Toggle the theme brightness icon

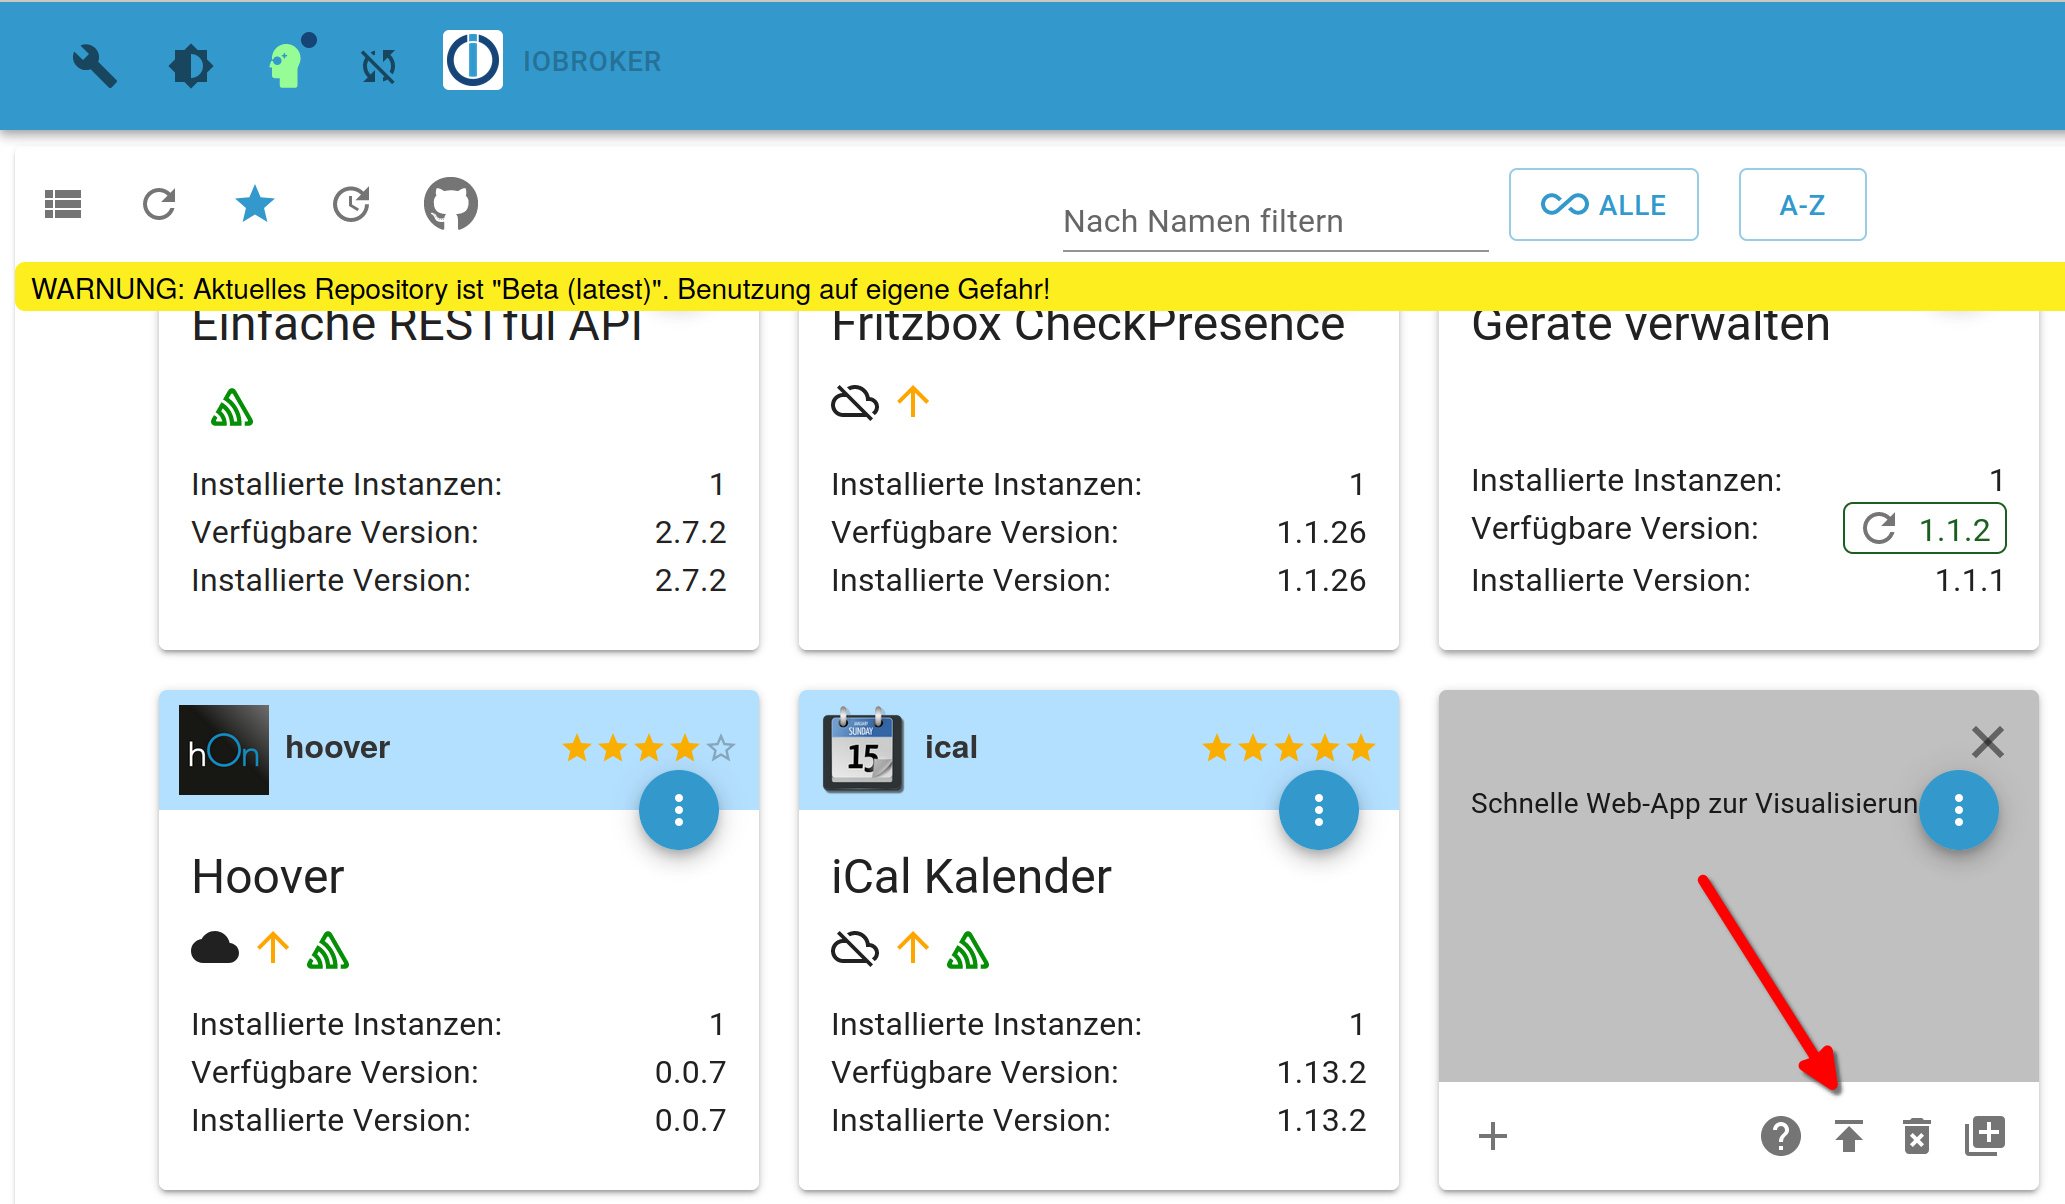pyautogui.click(x=190, y=66)
